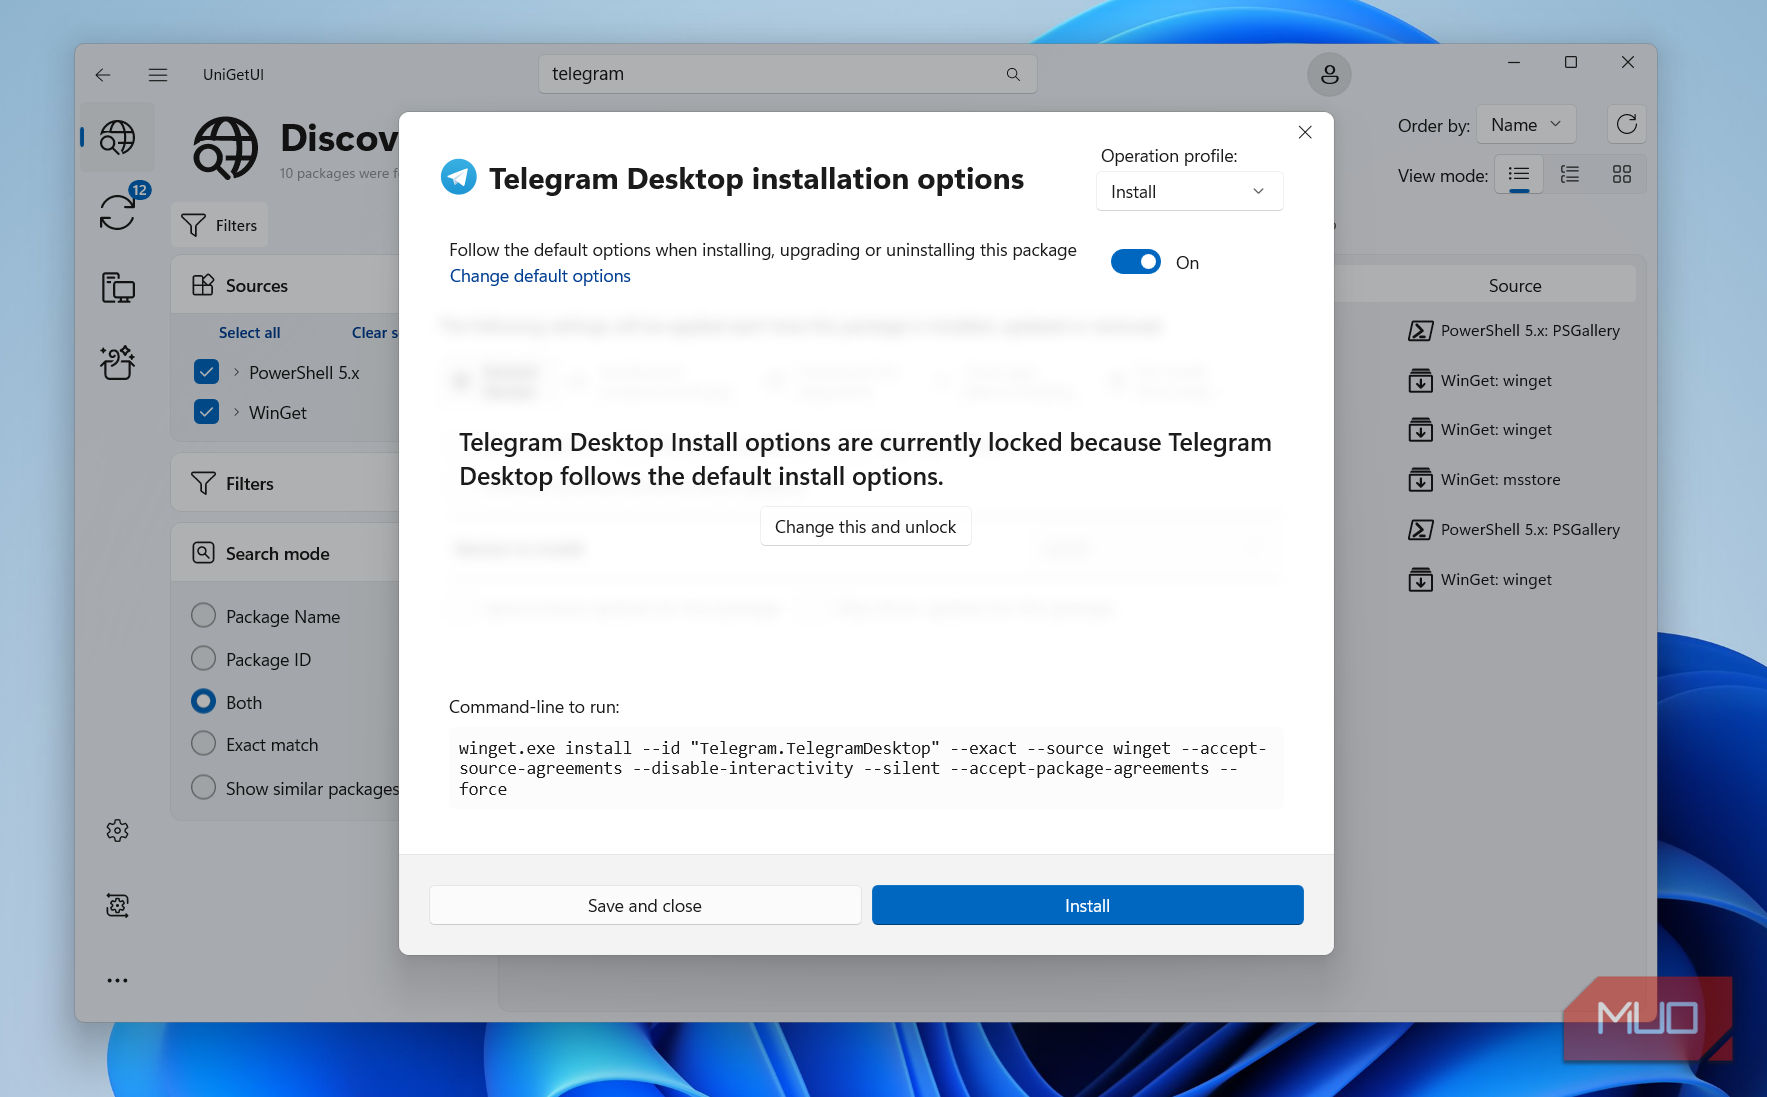Image resolution: width=1767 pixels, height=1097 pixels.
Task: Open Package Bundles sidebar icon
Action: pos(117,362)
